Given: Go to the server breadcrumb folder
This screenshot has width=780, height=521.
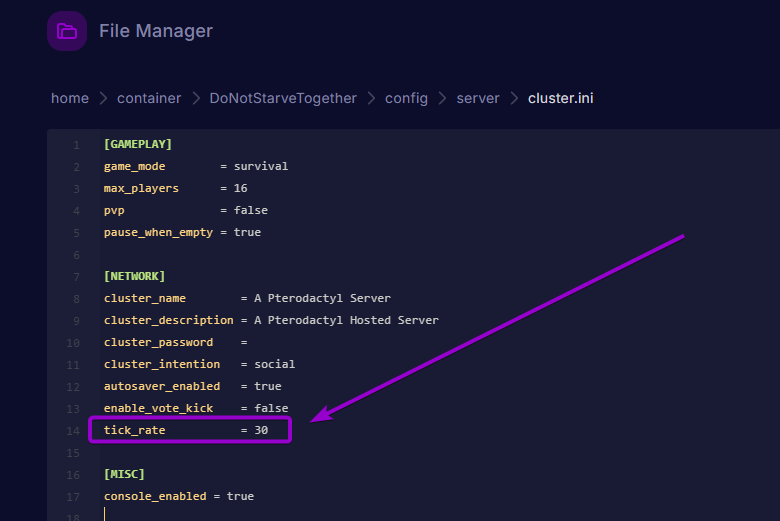Looking at the screenshot, I should coord(478,98).
